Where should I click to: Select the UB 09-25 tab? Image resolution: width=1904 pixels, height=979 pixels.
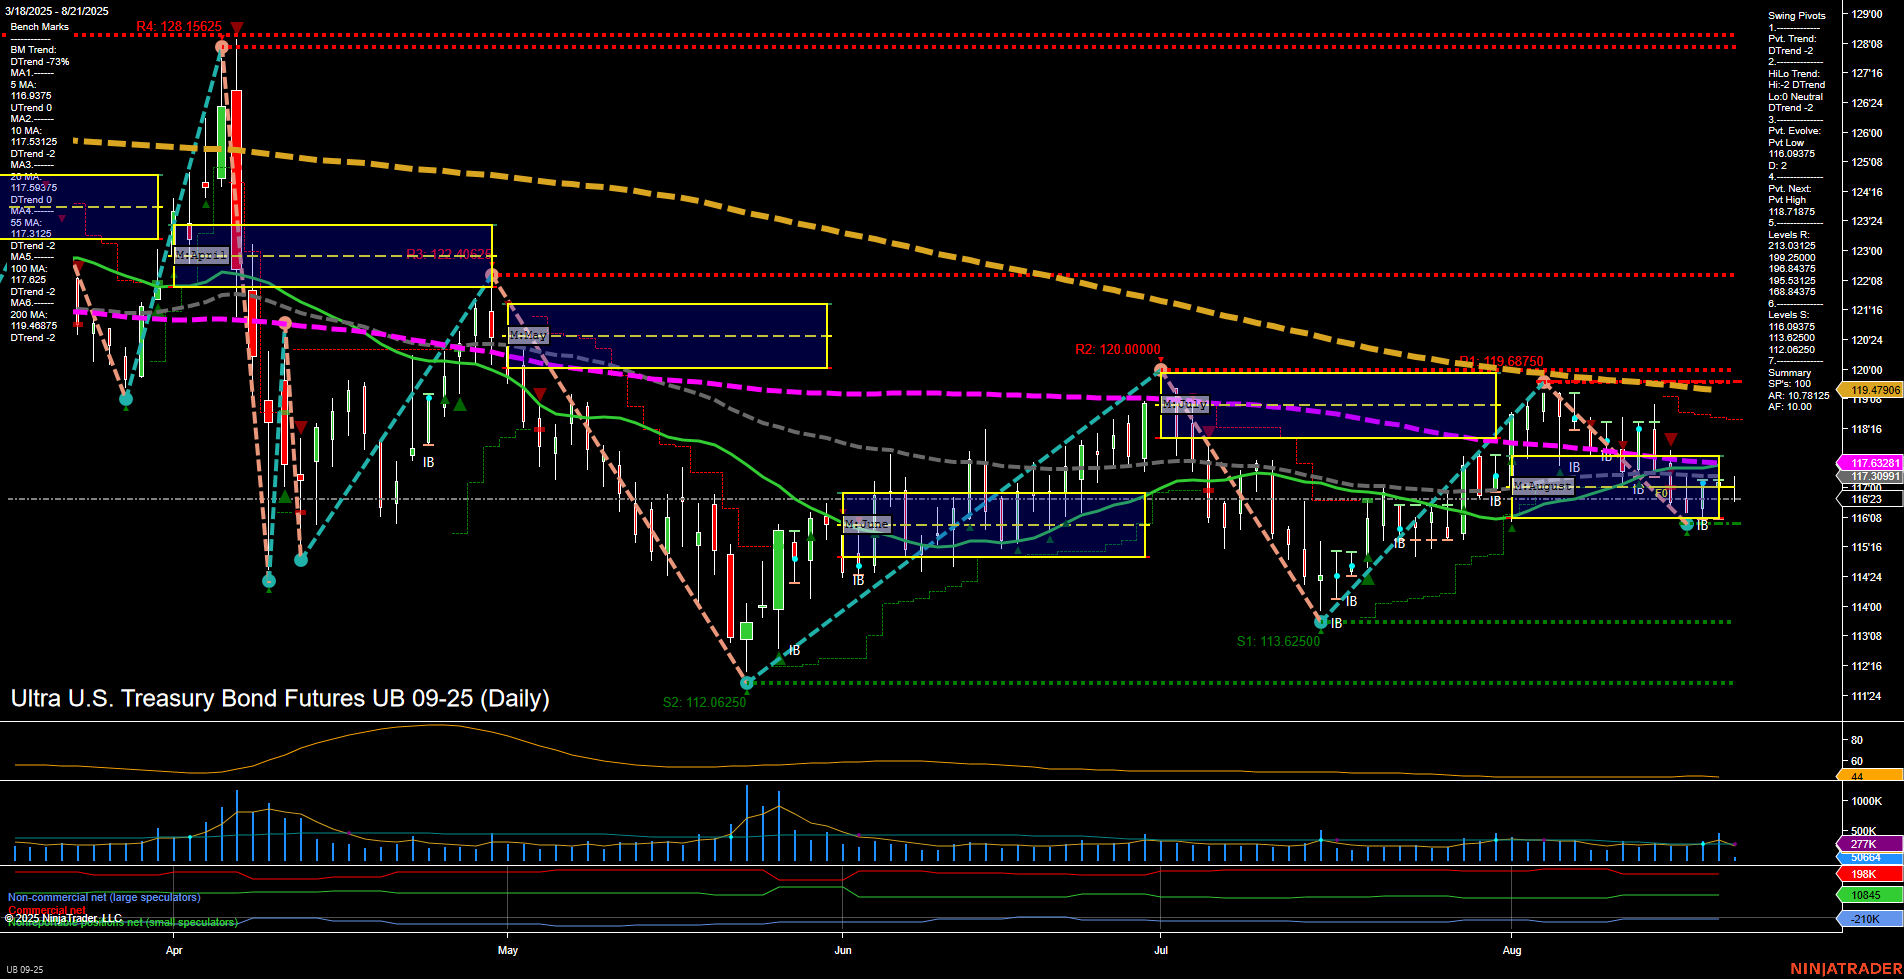(x=24, y=969)
